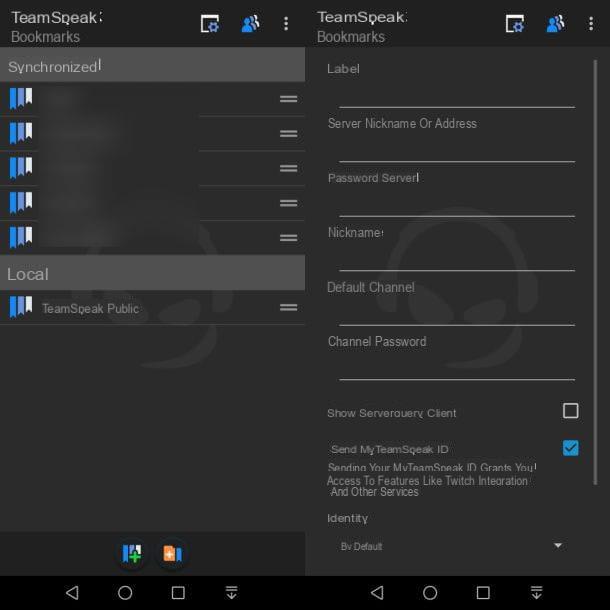610x610 pixels.
Task: Tap Android recents button on right screen
Action: pyautogui.click(x=483, y=592)
